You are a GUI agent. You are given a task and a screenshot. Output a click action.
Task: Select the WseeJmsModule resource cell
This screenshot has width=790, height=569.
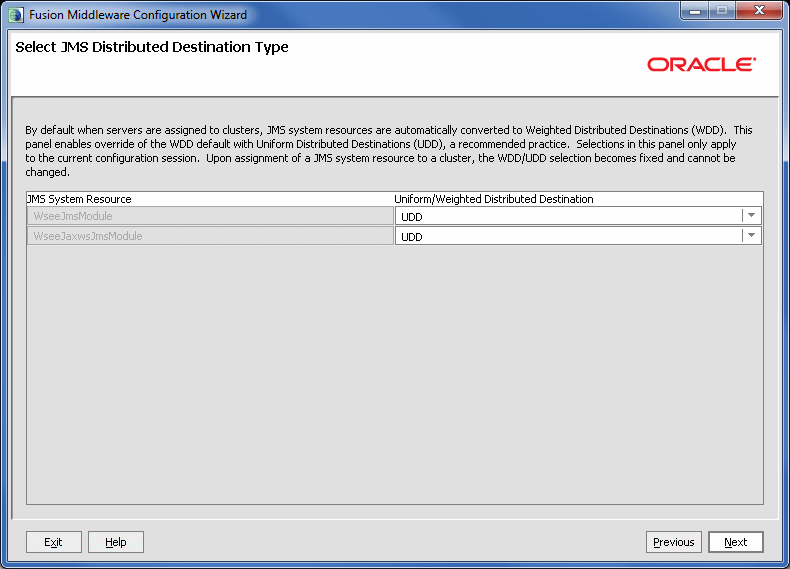tap(210, 216)
